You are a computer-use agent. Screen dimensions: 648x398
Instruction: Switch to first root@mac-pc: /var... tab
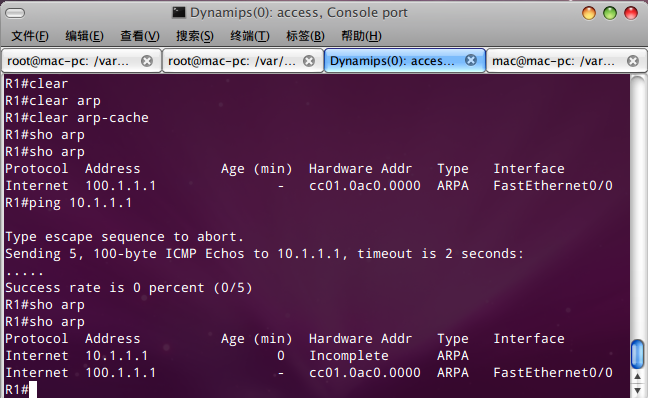click(x=81, y=61)
